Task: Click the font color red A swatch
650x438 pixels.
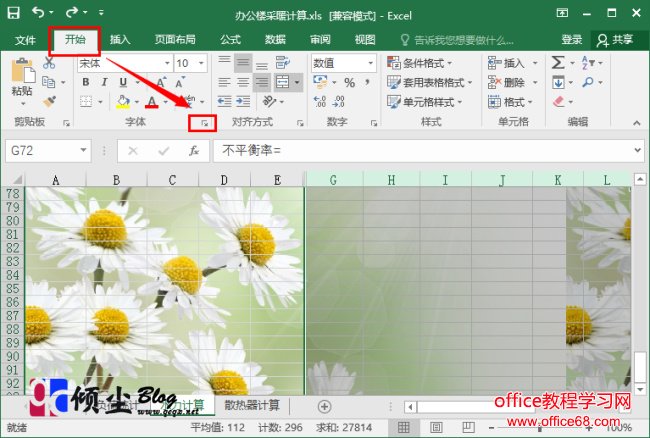Action: point(152,102)
